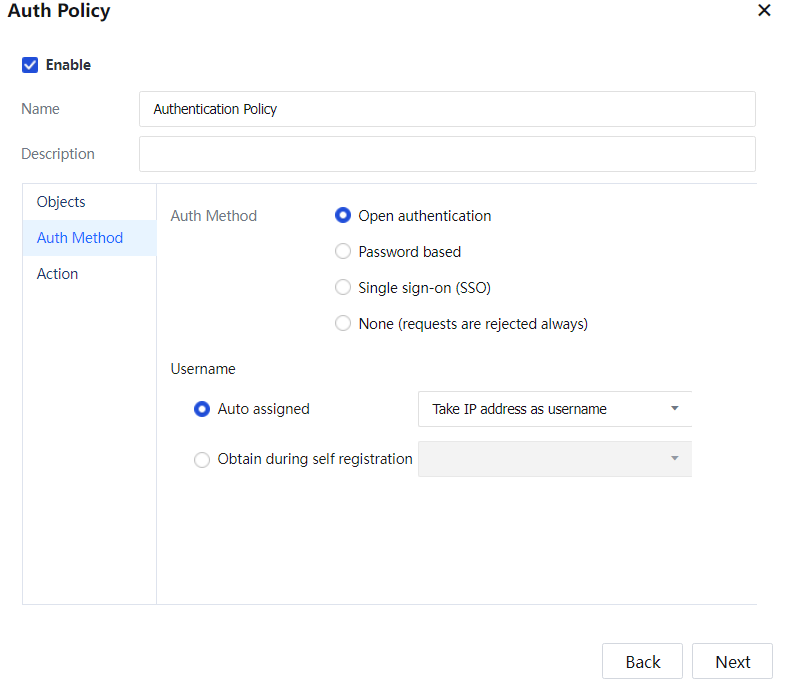Screen dimensions: 787x685
Task: Select Auto assigned username option
Action: pos(202,409)
